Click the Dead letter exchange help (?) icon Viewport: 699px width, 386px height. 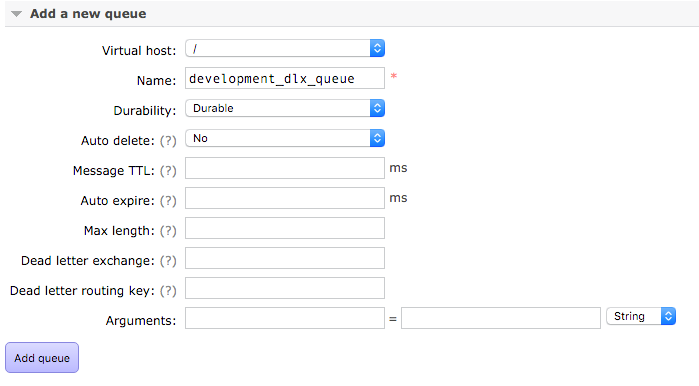[x=168, y=261]
